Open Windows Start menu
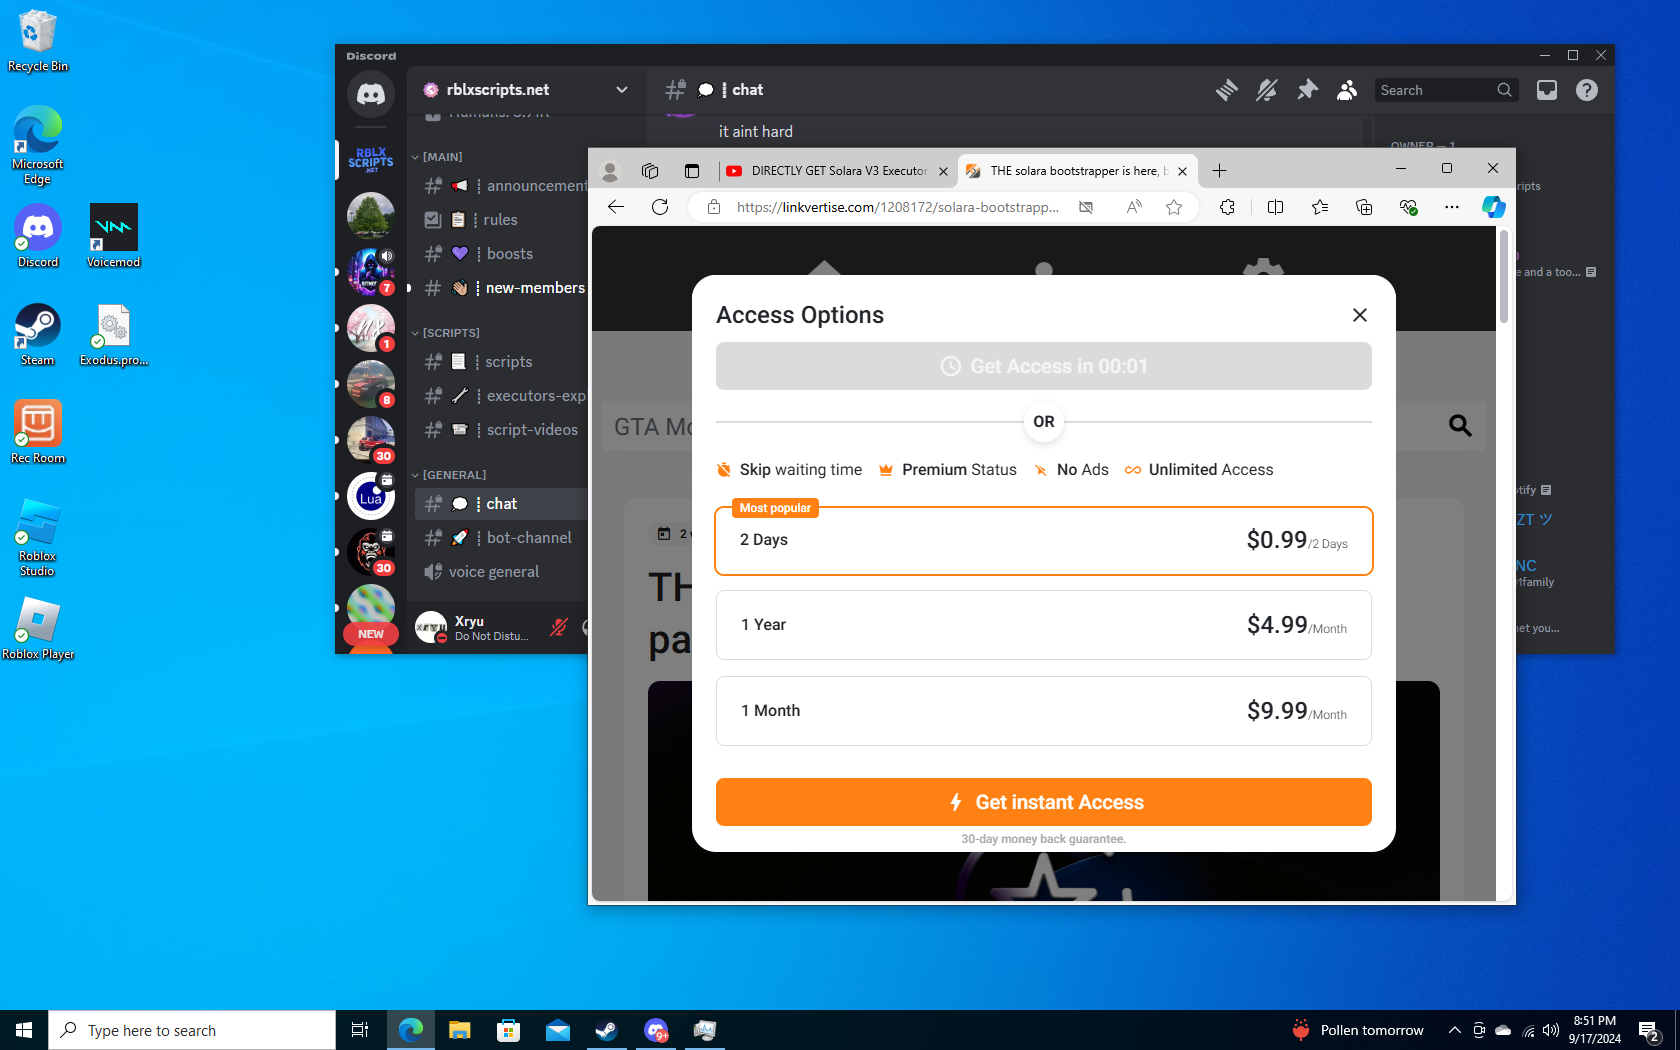This screenshot has width=1680, height=1050. (24, 1030)
